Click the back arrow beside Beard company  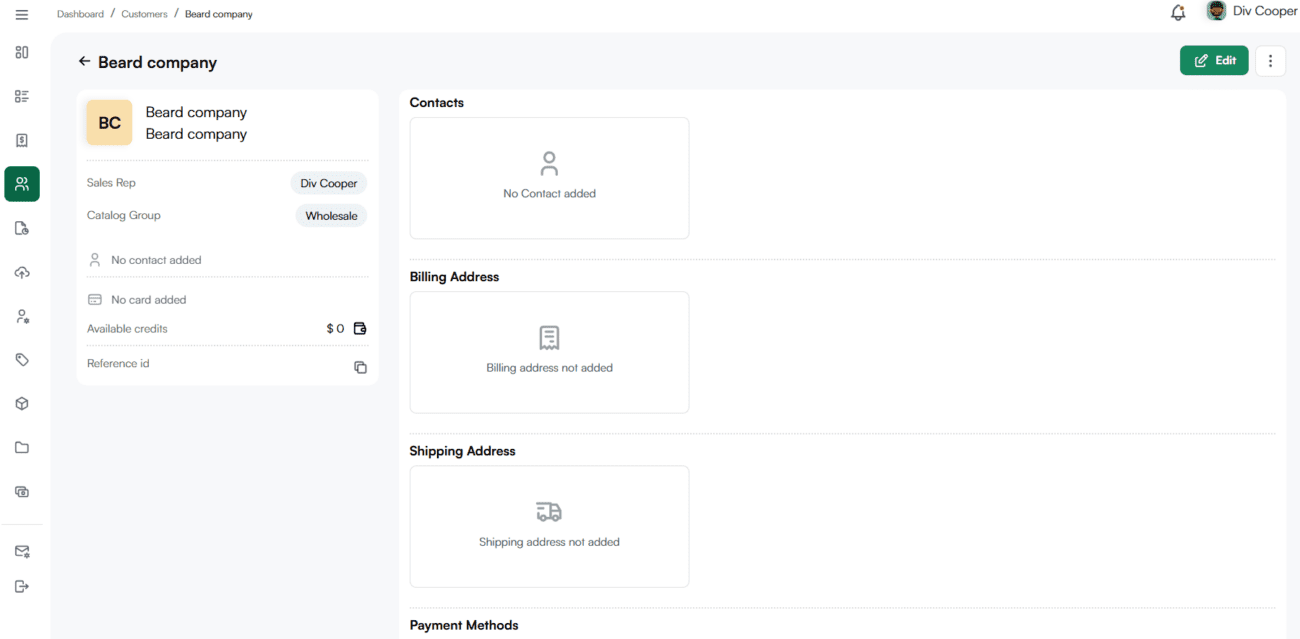84,62
